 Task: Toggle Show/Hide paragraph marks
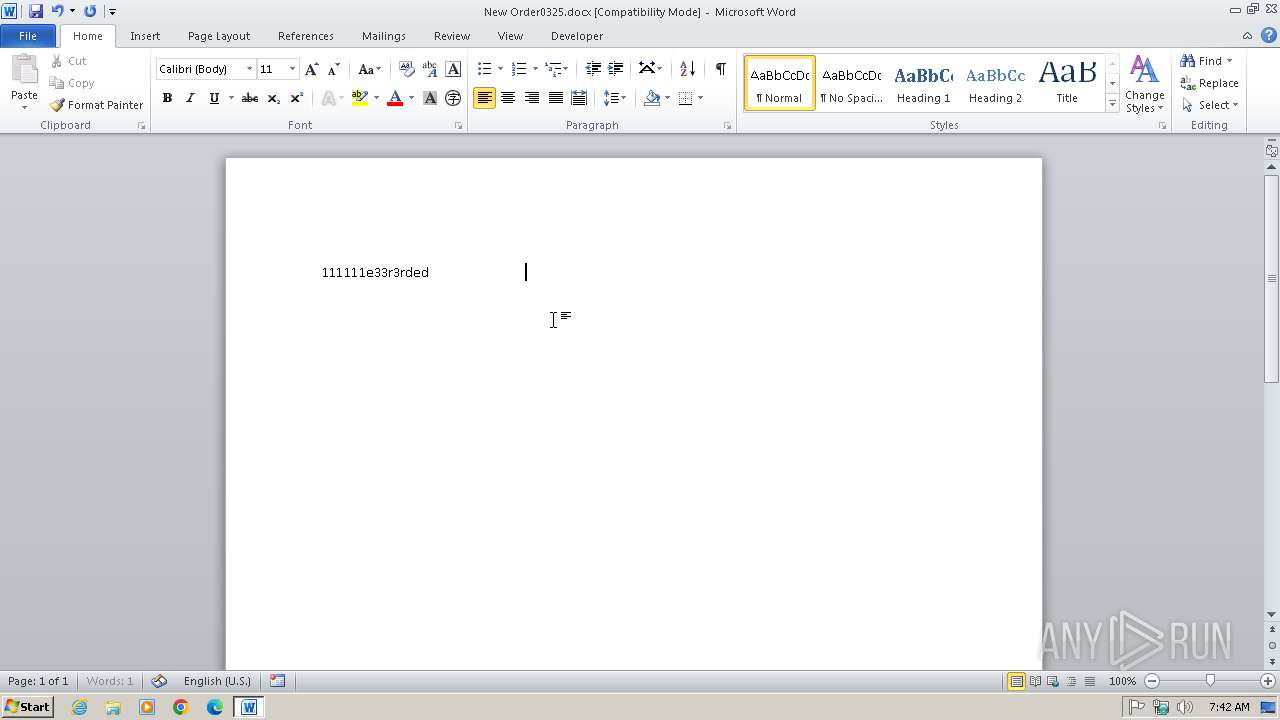720,69
